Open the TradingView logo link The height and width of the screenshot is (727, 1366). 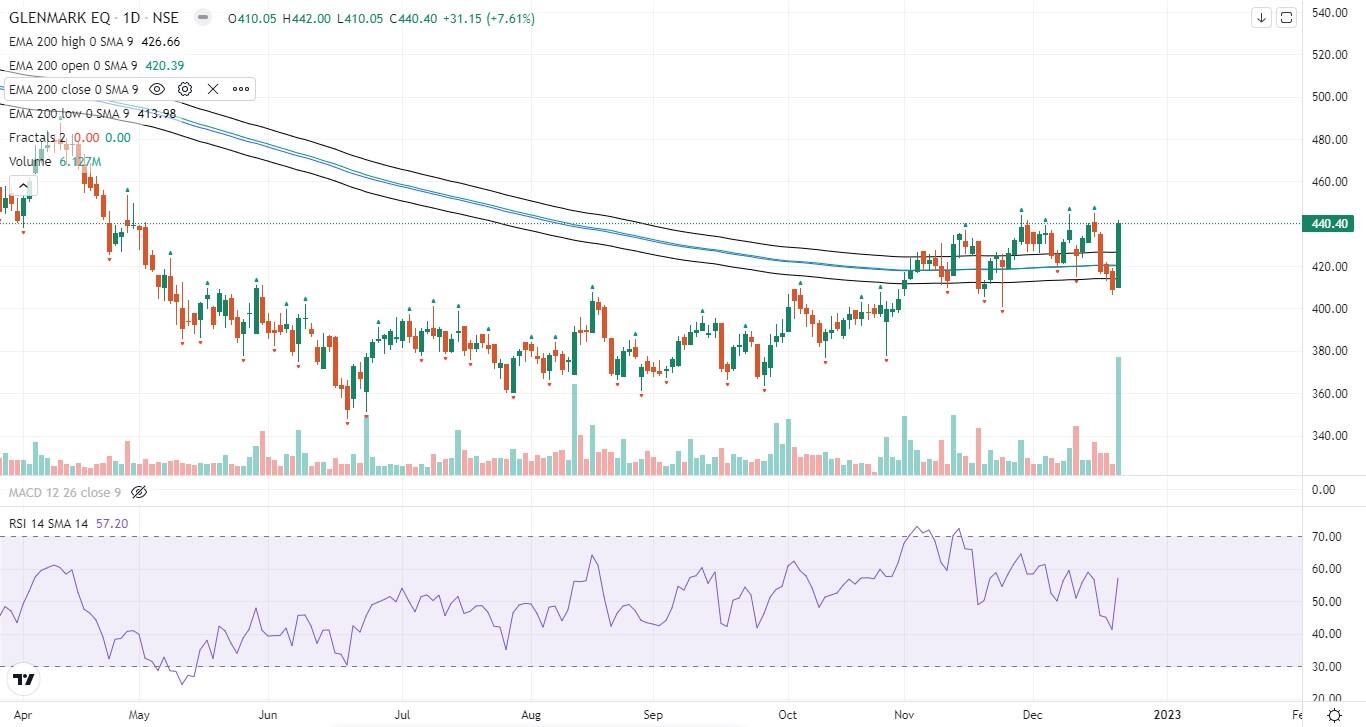point(25,680)
